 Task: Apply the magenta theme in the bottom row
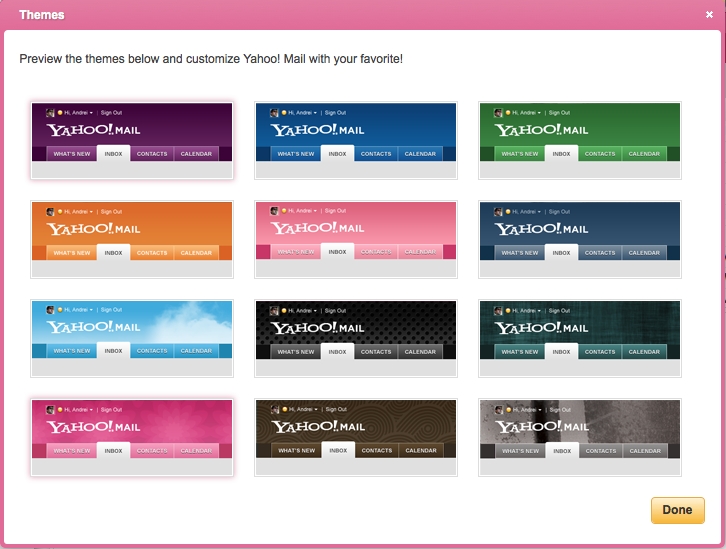tap(132, 437)
